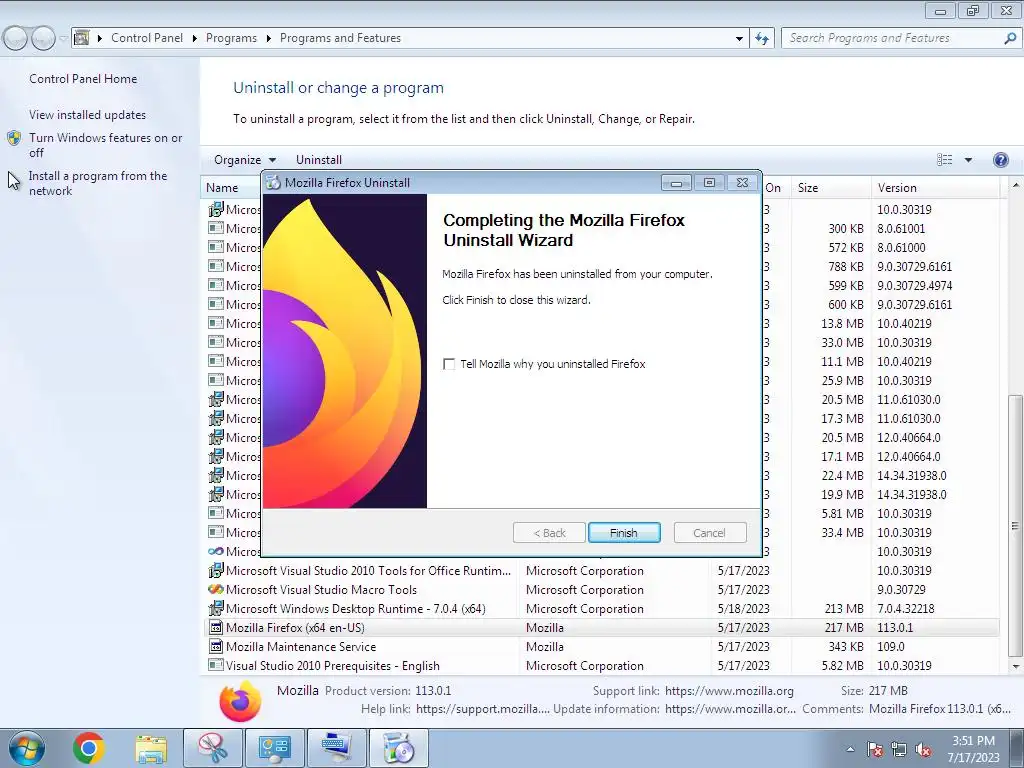Select Microsoft Visual Studio Macro Tools row
The width and height of the screenshot is (1024, 768).
coord(602,590)
